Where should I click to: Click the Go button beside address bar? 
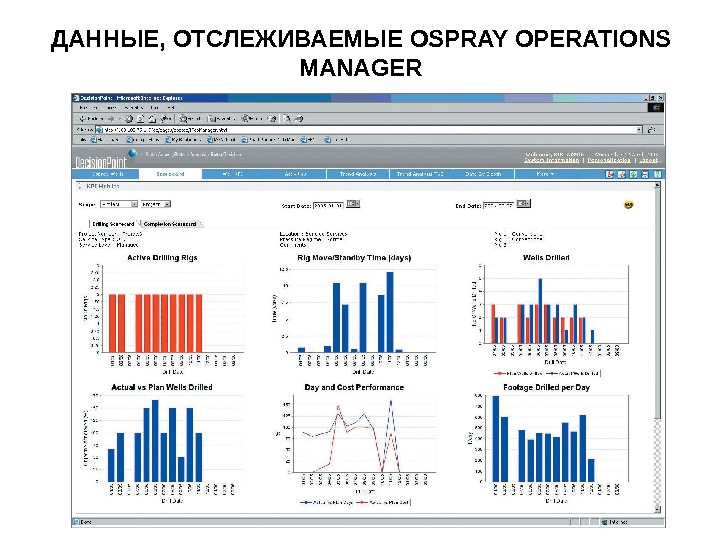(651, 130)
